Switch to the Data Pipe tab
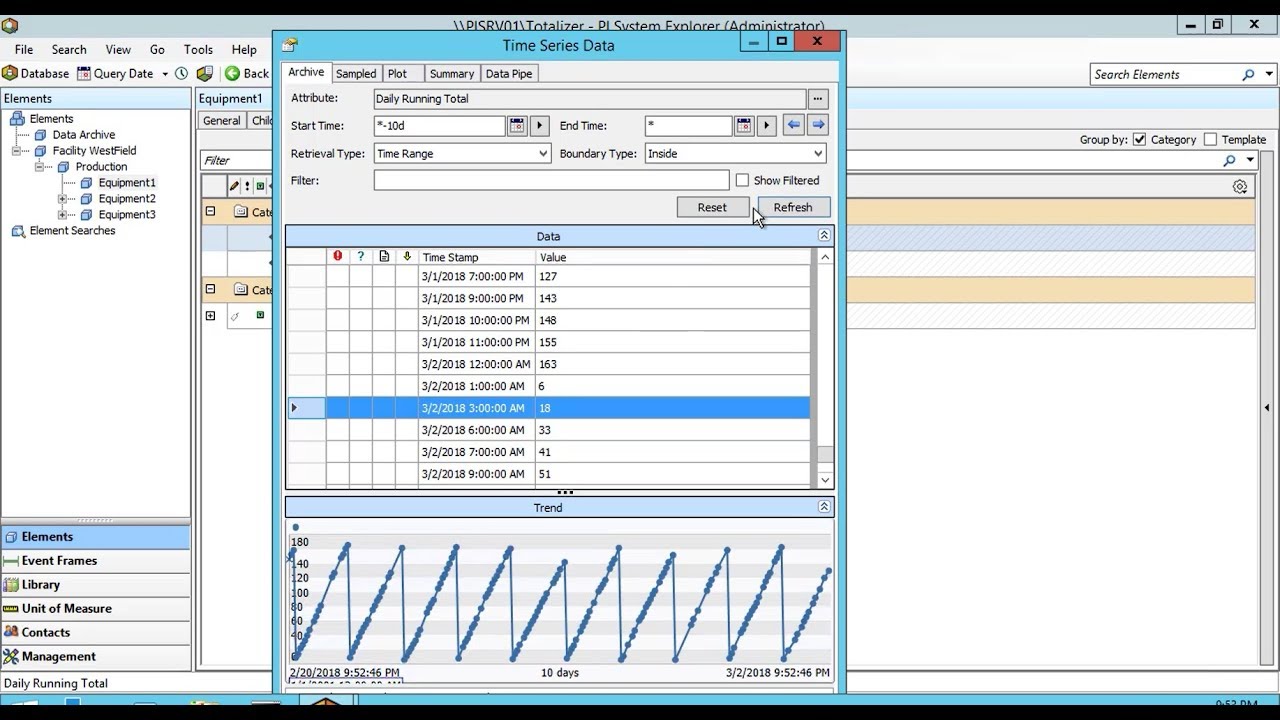1280x720 pixels. (x=509, y=74)
